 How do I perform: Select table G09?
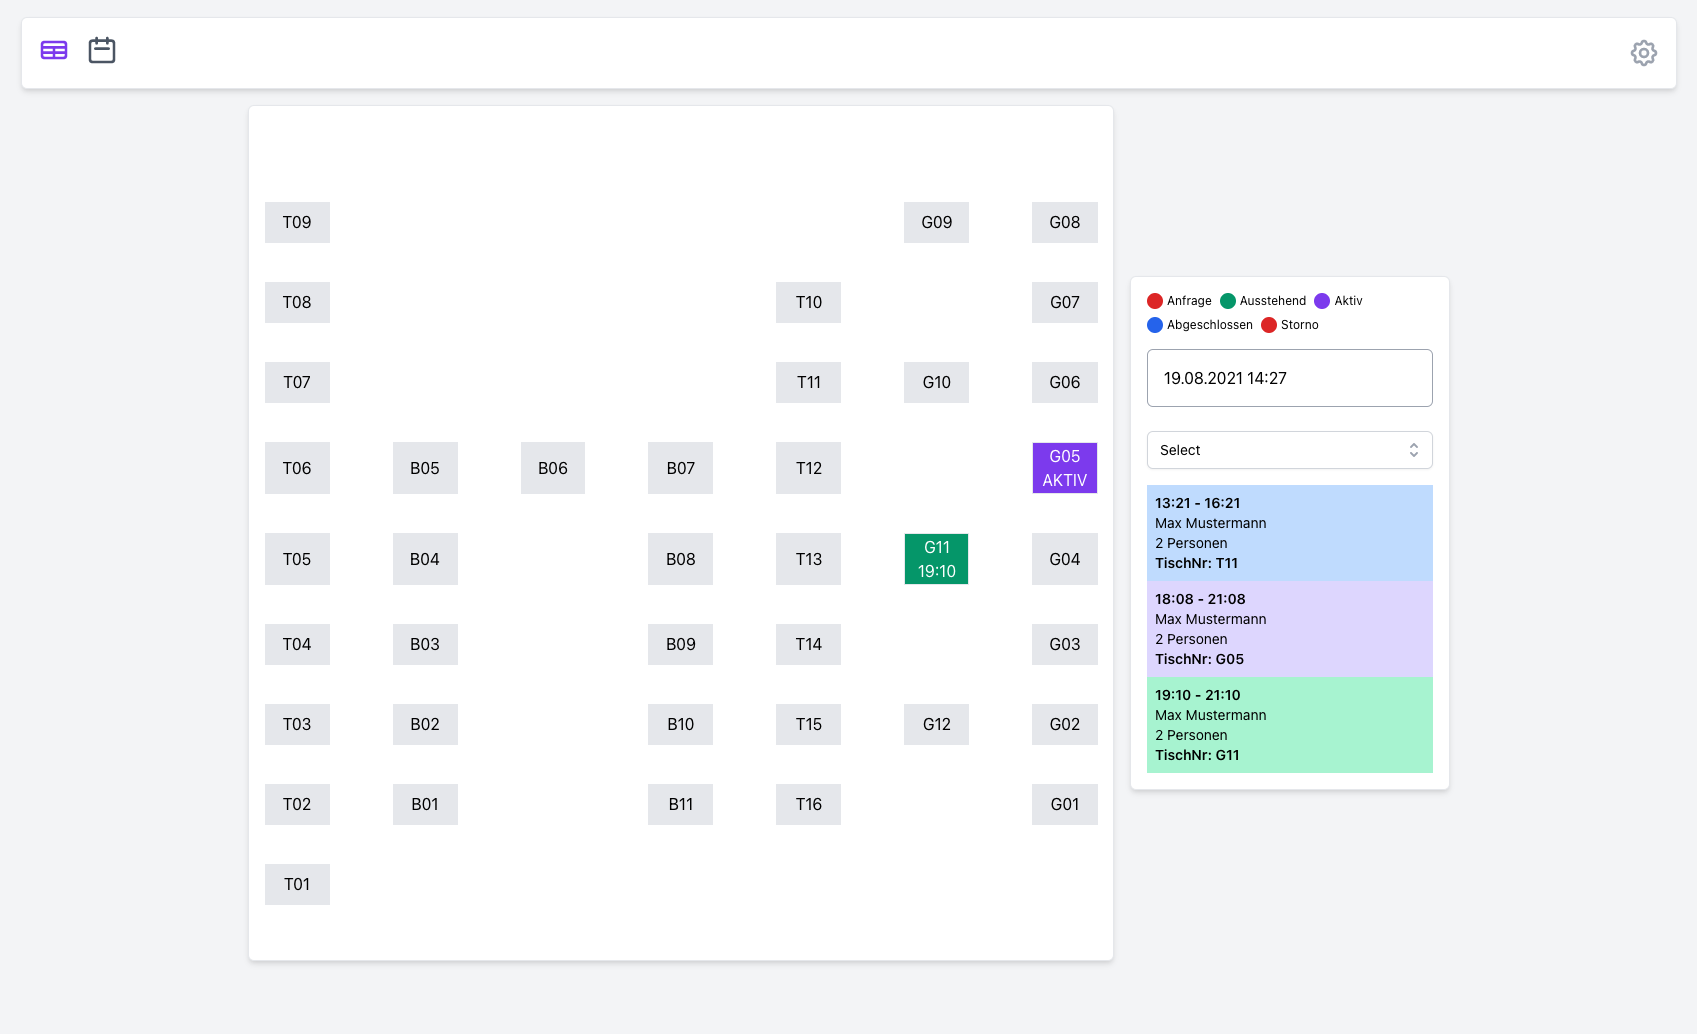click(937, 222)
